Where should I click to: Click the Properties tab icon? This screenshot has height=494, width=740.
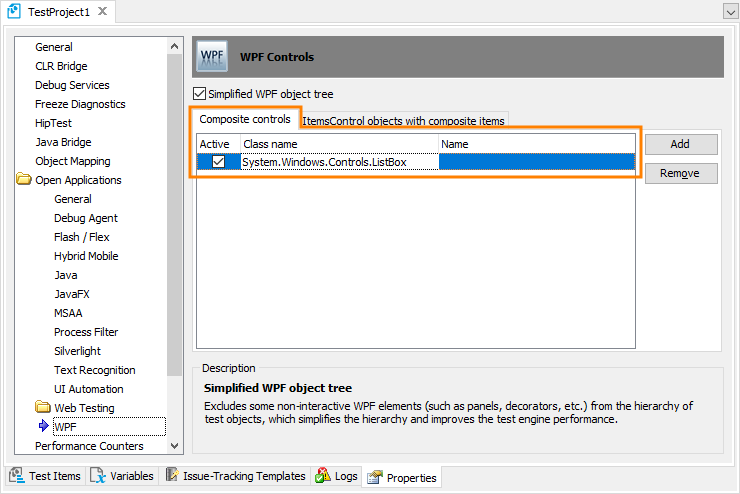coord(375,477)
